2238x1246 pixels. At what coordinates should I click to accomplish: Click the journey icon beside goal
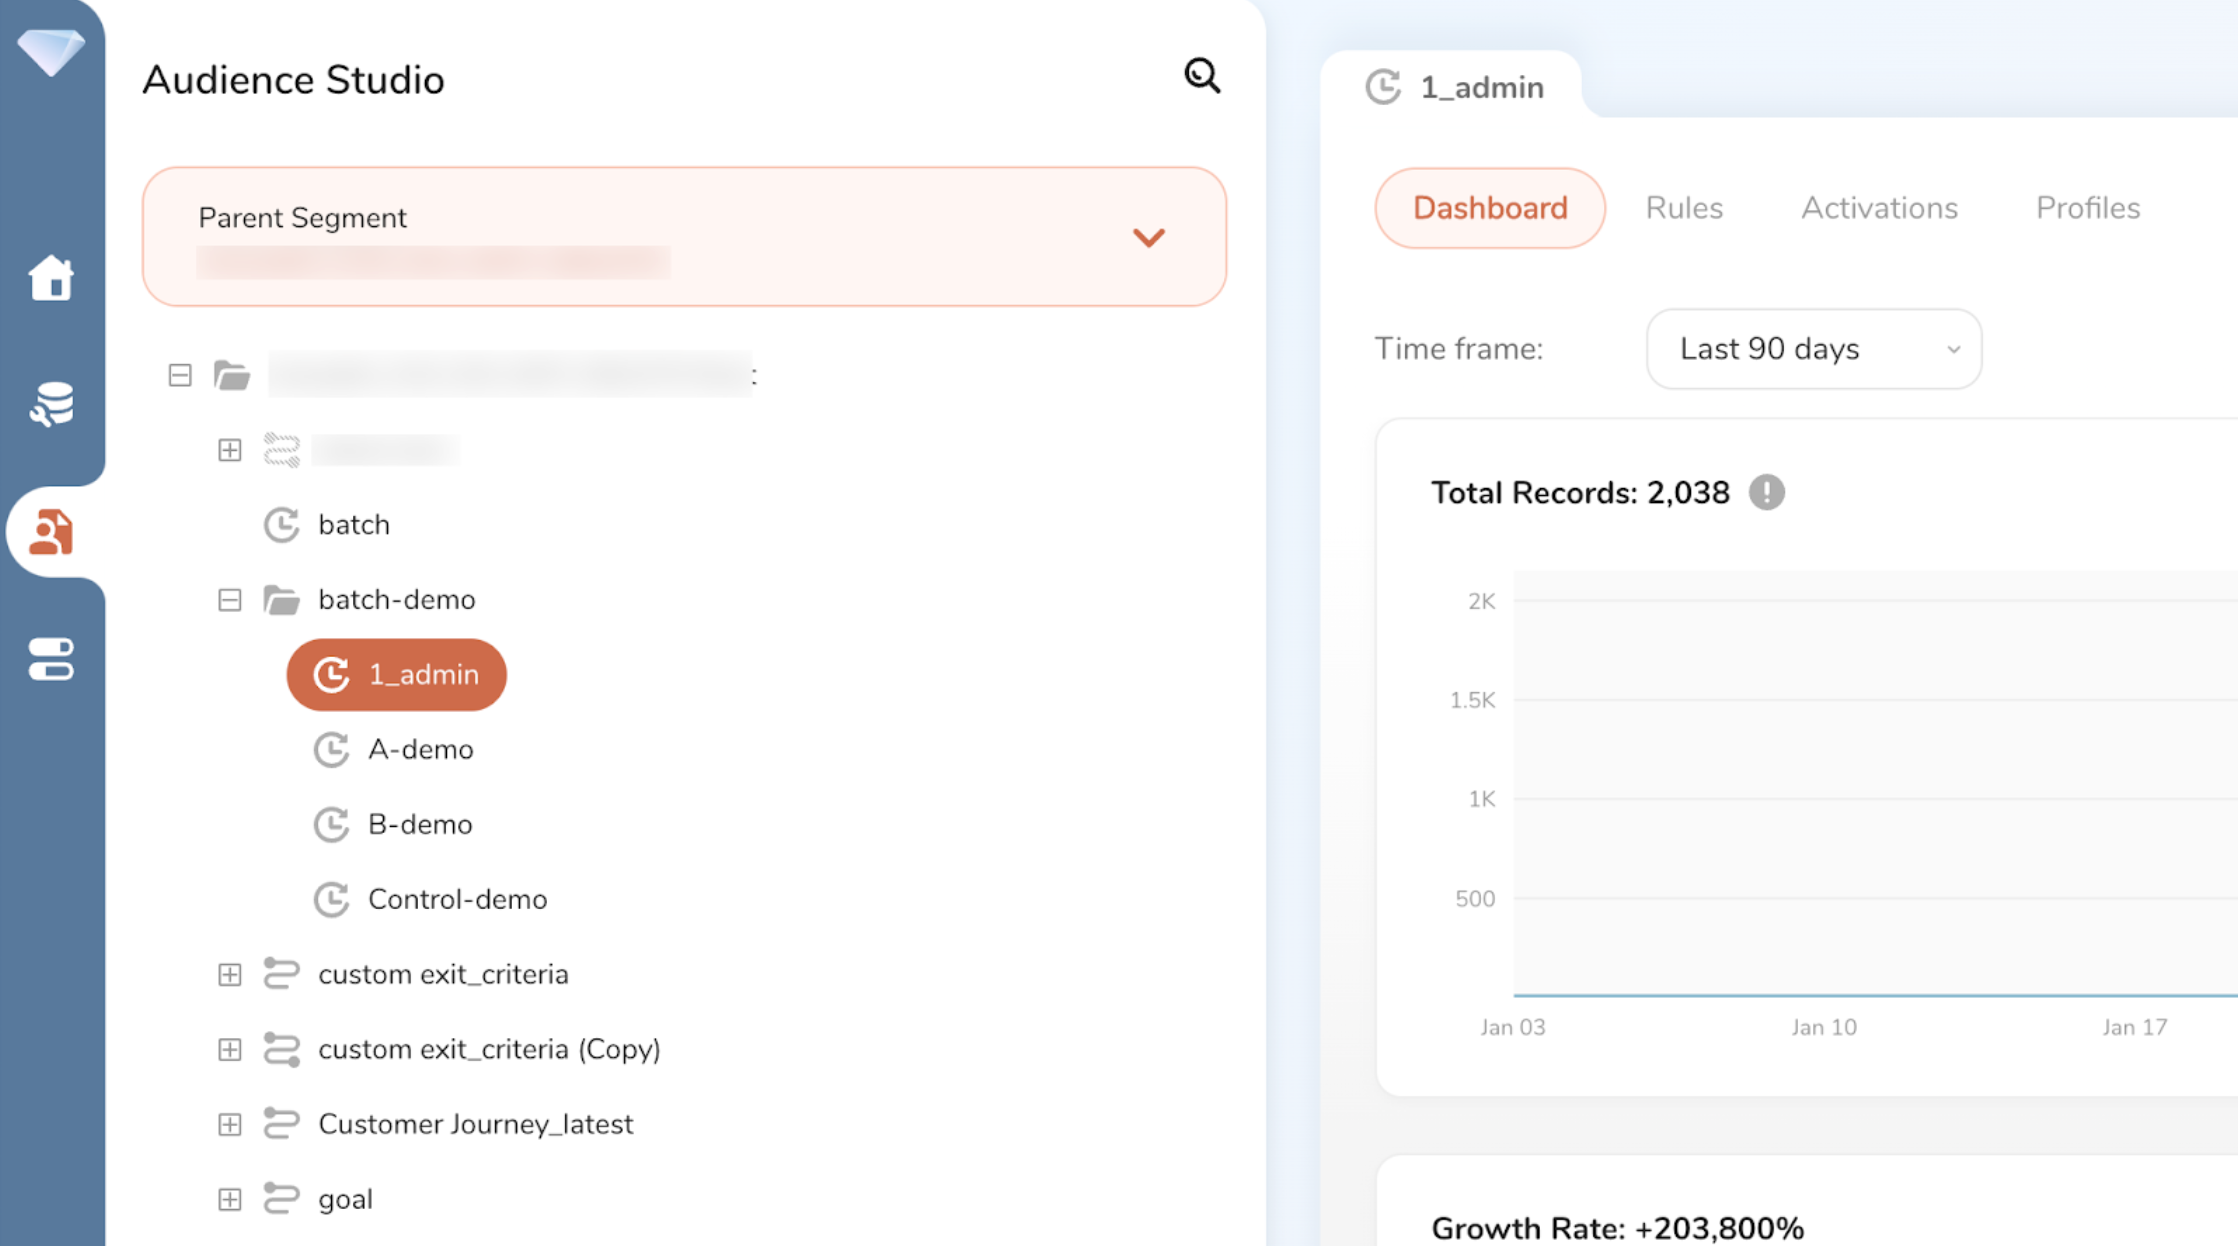click(281, 1198)
